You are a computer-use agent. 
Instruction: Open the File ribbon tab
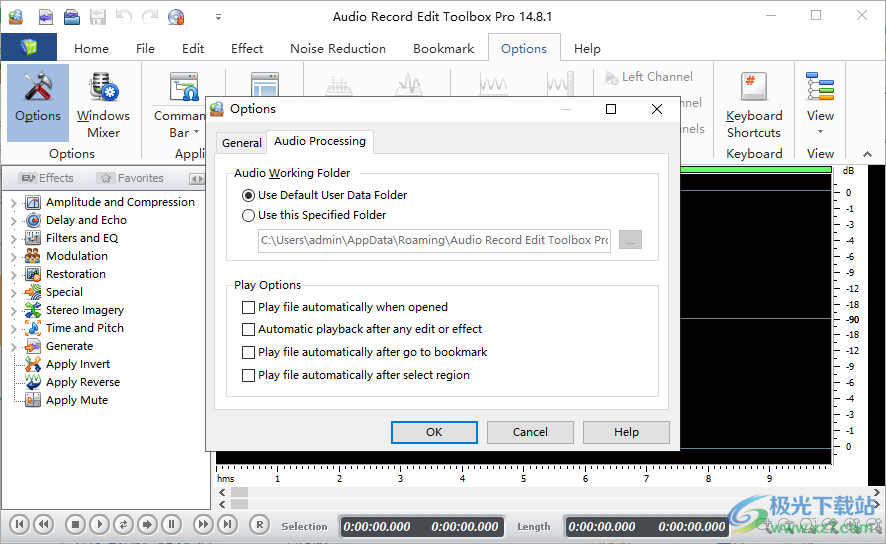[145, 49]
